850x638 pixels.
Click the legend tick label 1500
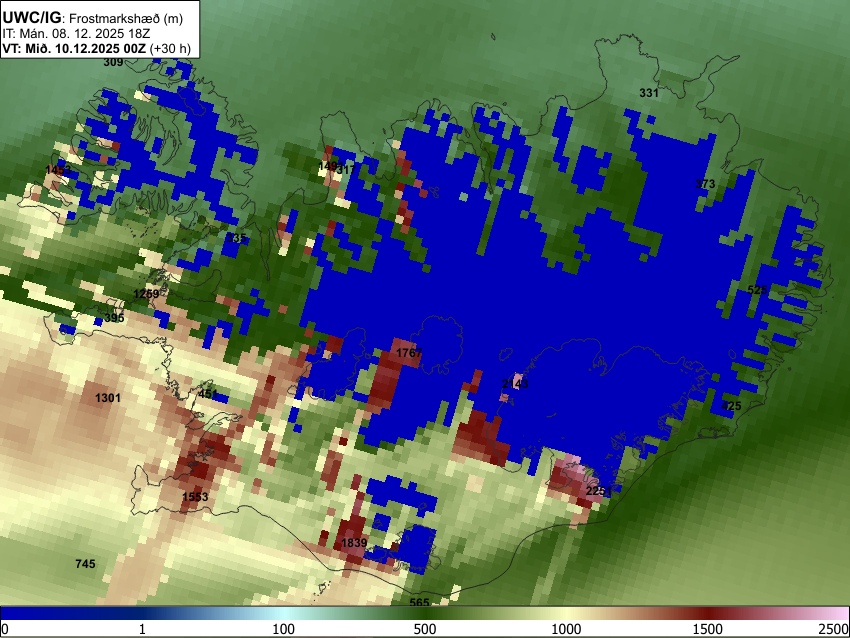pos(708,629)
